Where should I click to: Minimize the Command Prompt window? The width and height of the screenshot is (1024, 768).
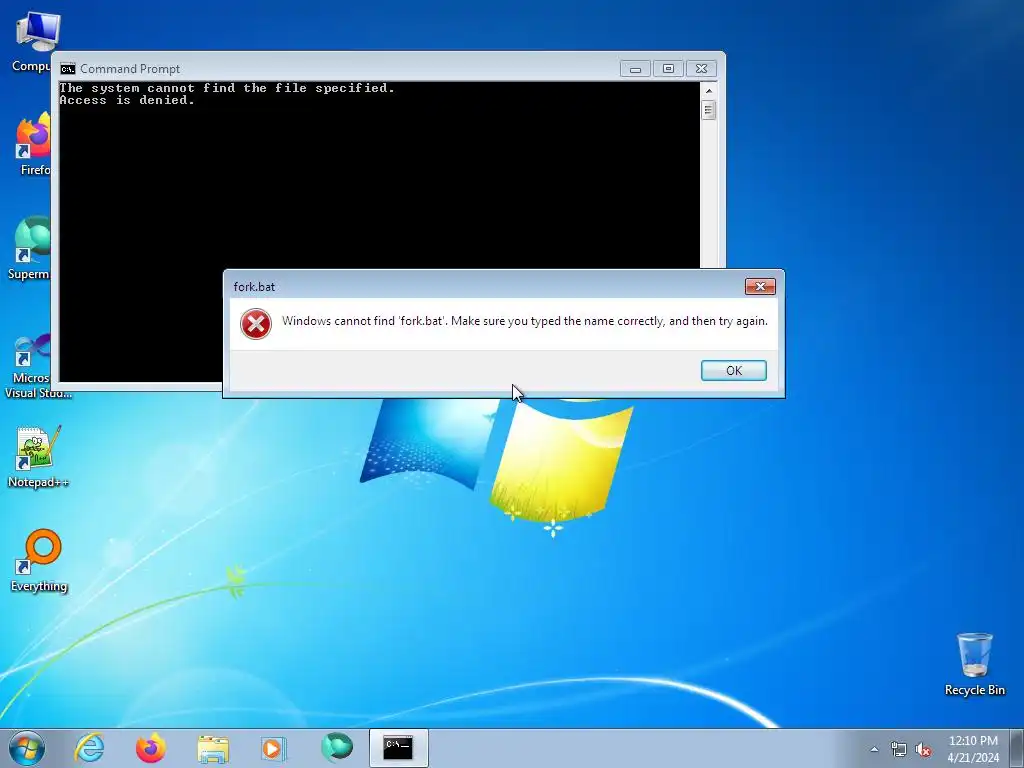click(x=635, y=69)
